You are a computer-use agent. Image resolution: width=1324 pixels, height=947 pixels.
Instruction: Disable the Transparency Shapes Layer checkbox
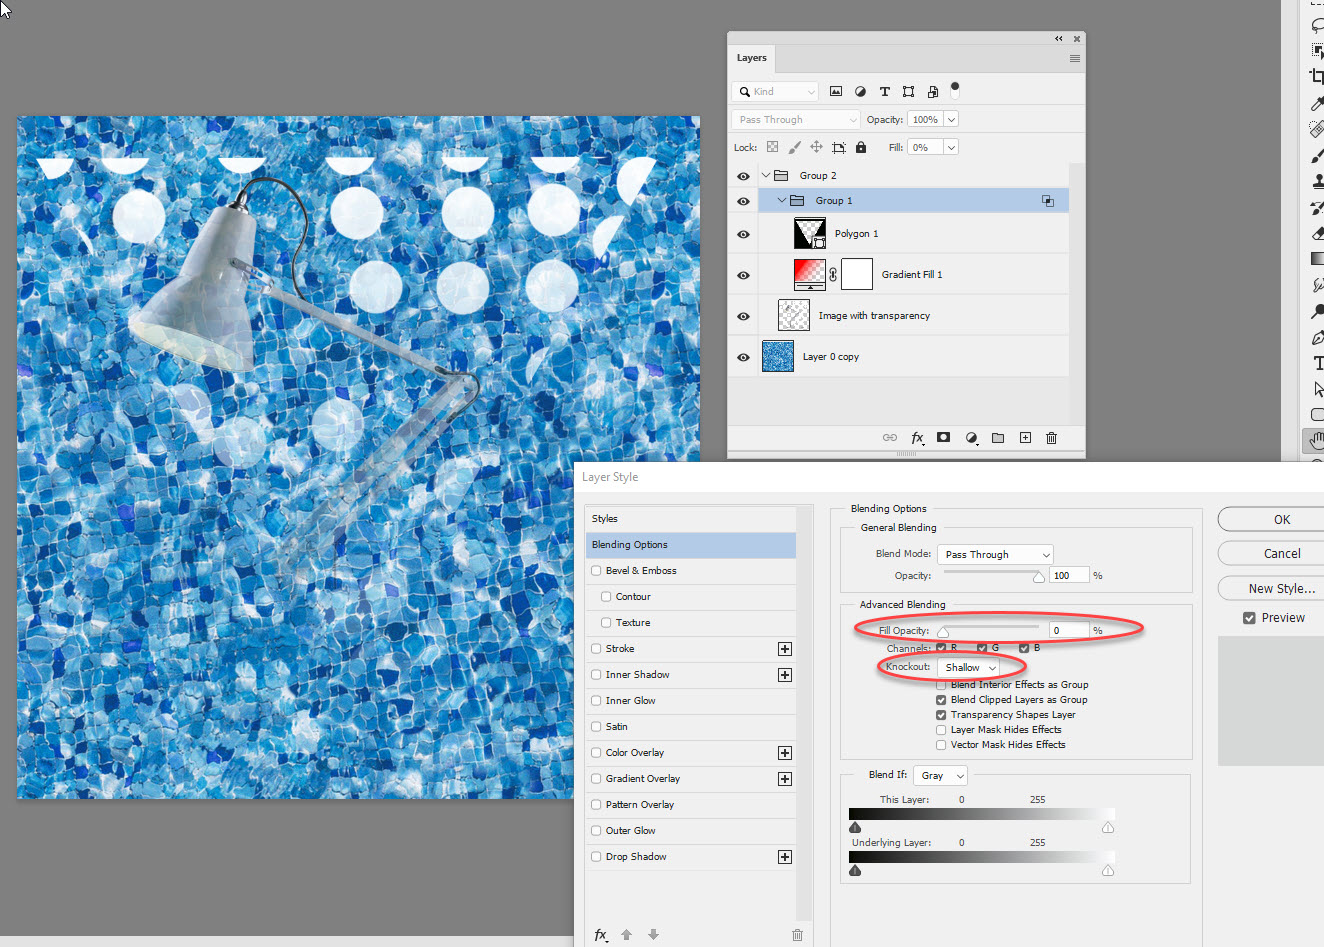pos(940,714)
